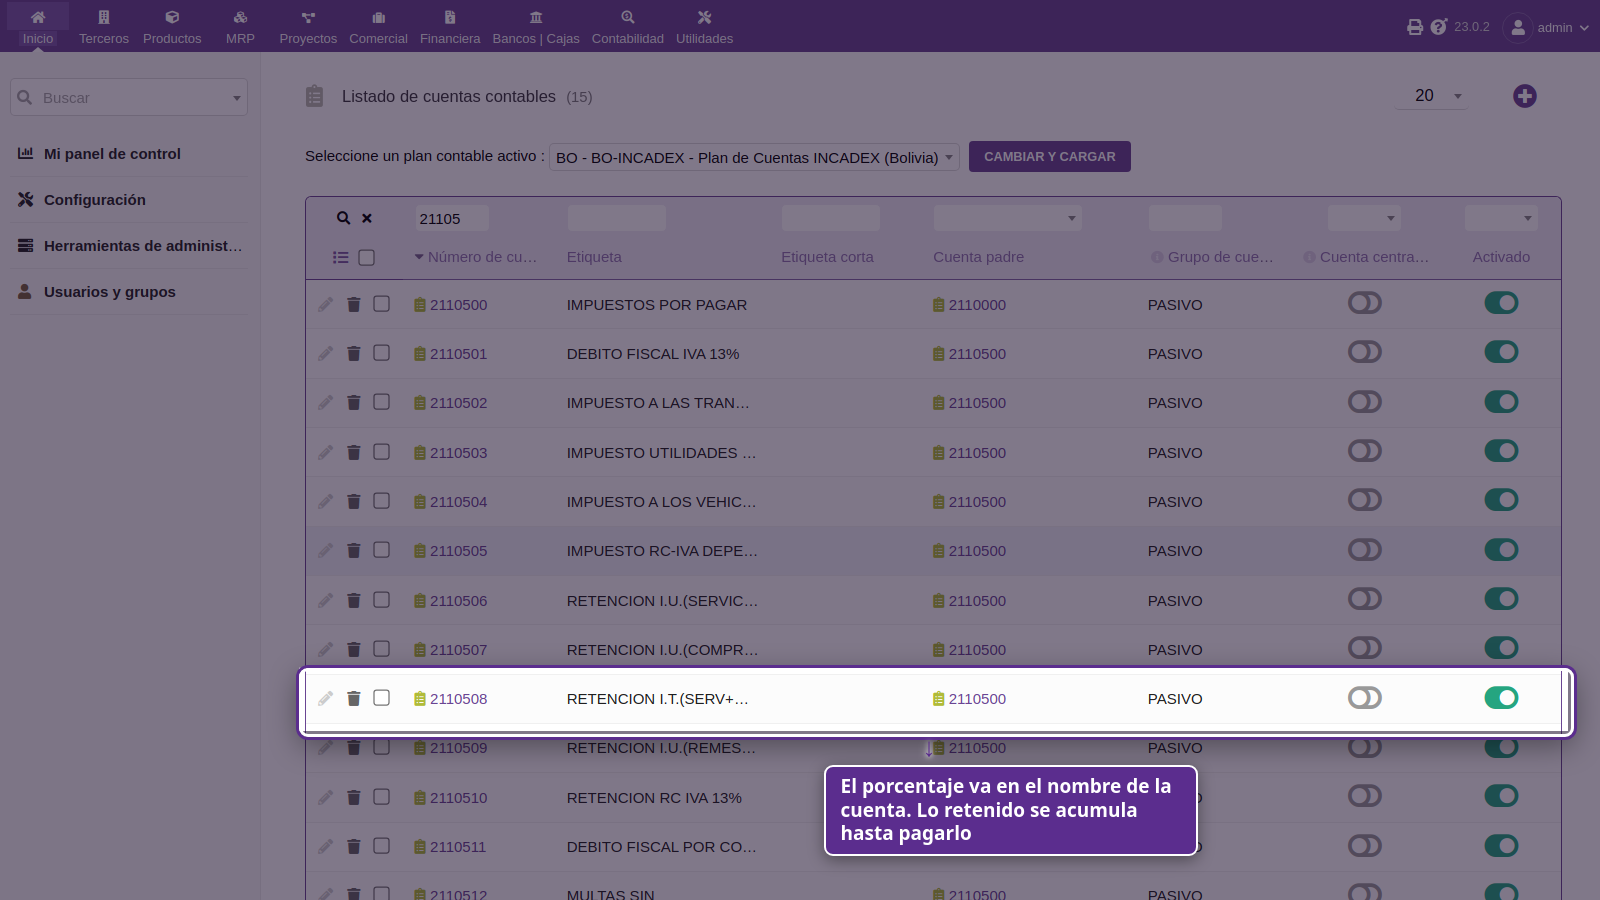The image size is (1600, 900).
Task: Open the mass-selection list icon in header
Action: pos(341,257)
